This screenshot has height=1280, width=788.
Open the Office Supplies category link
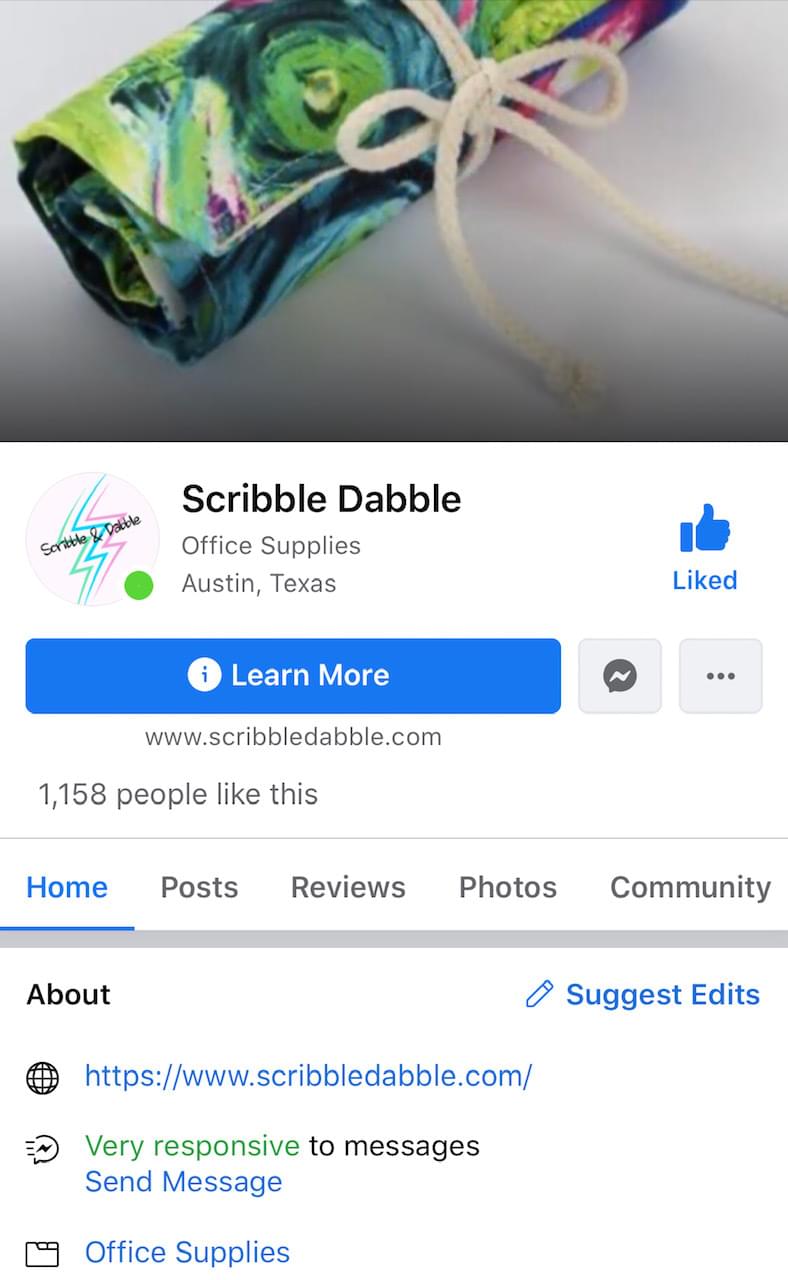[187, 1253]
